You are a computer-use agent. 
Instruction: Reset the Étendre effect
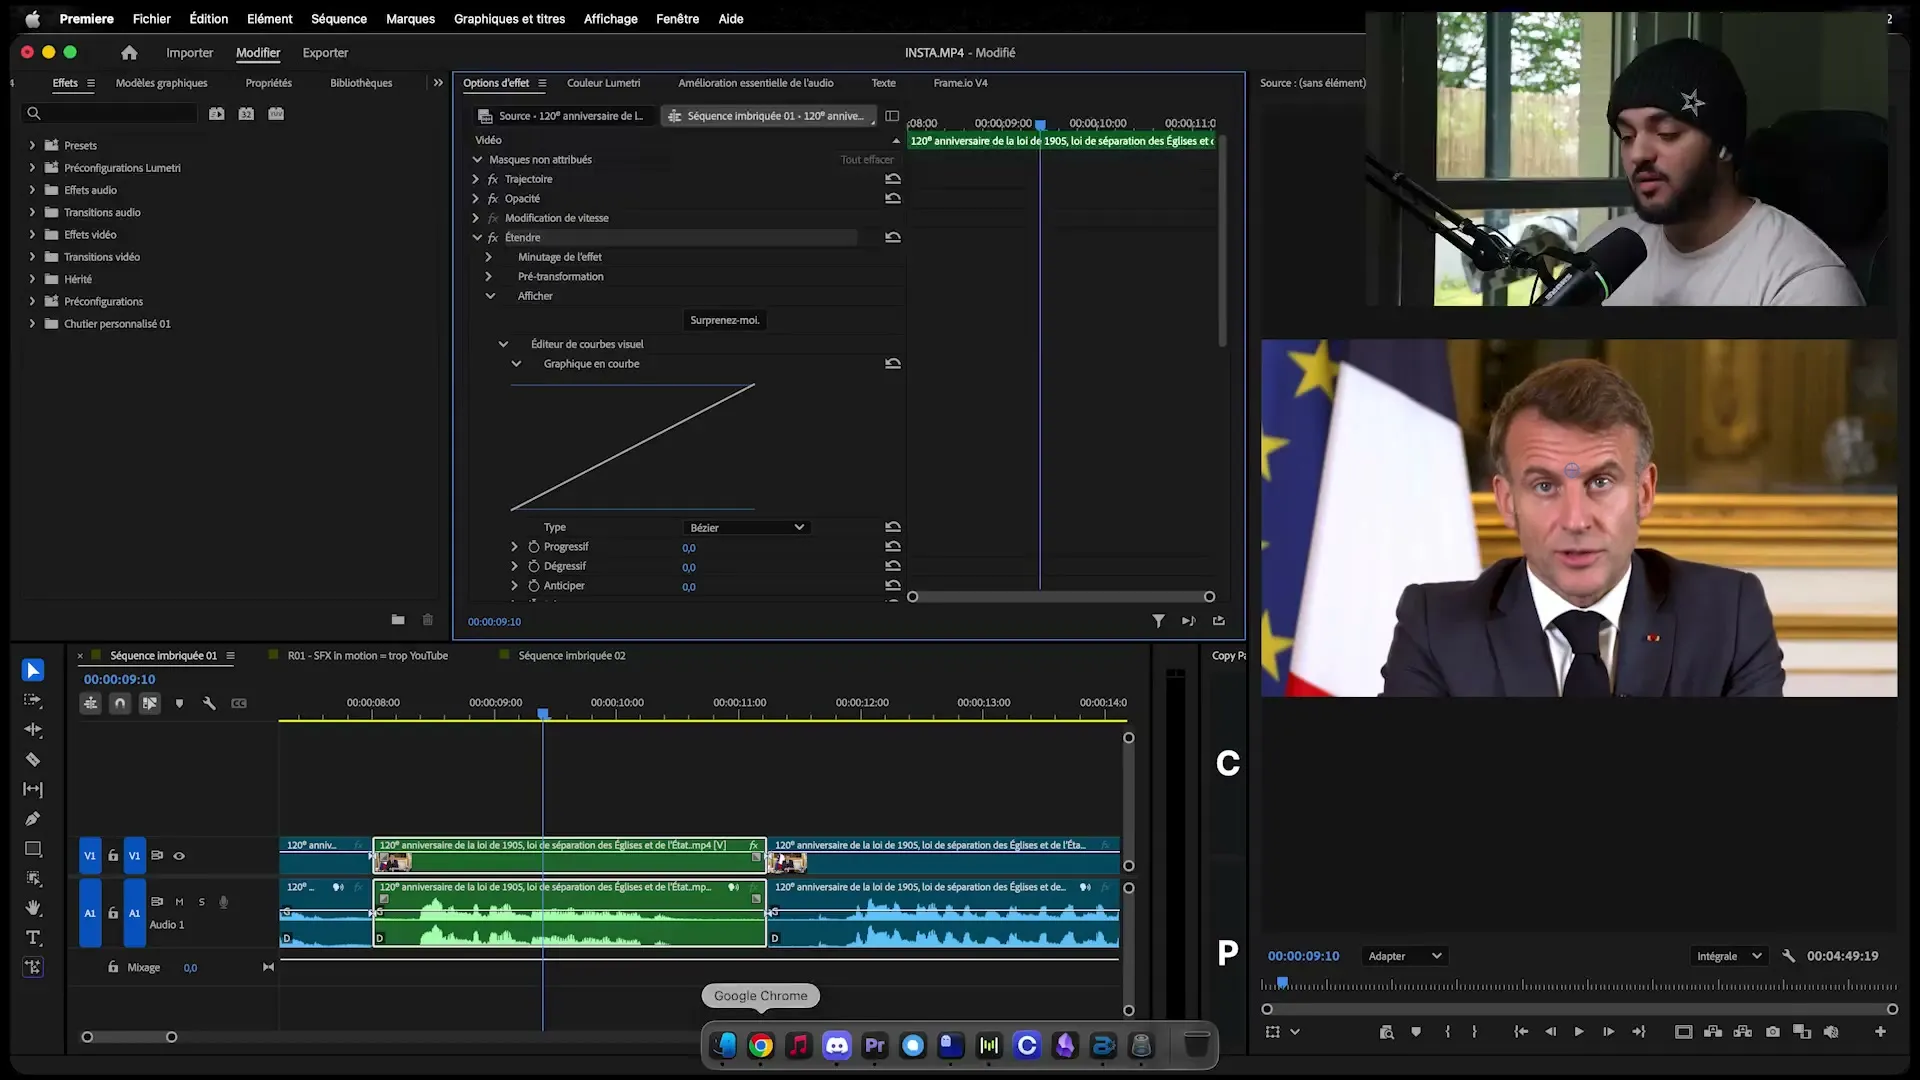coord(893,237)
